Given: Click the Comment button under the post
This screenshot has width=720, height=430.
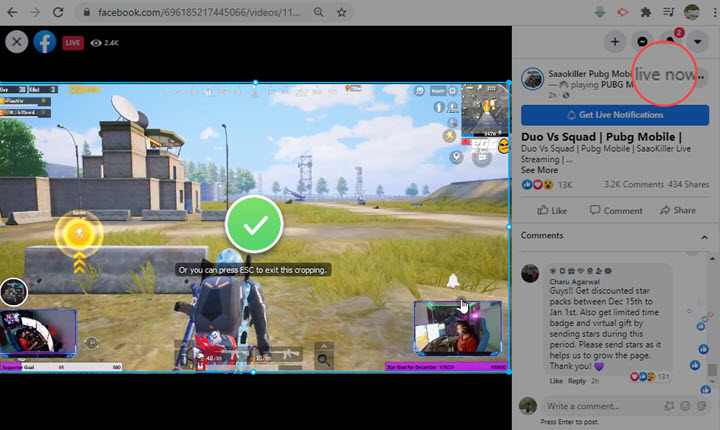Looking at the screenshot, I should [x=616, y=210].
